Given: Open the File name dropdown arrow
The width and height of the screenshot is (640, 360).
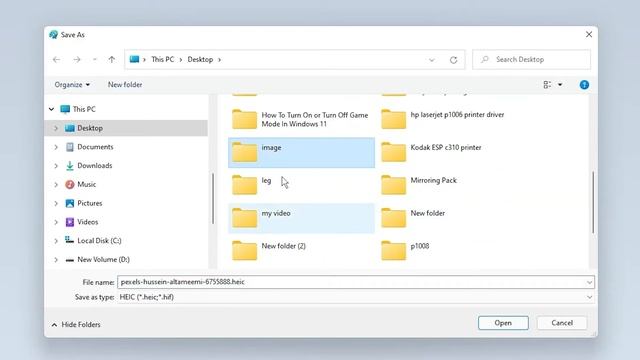Looking at the screenshot, I should pos(589,282).
